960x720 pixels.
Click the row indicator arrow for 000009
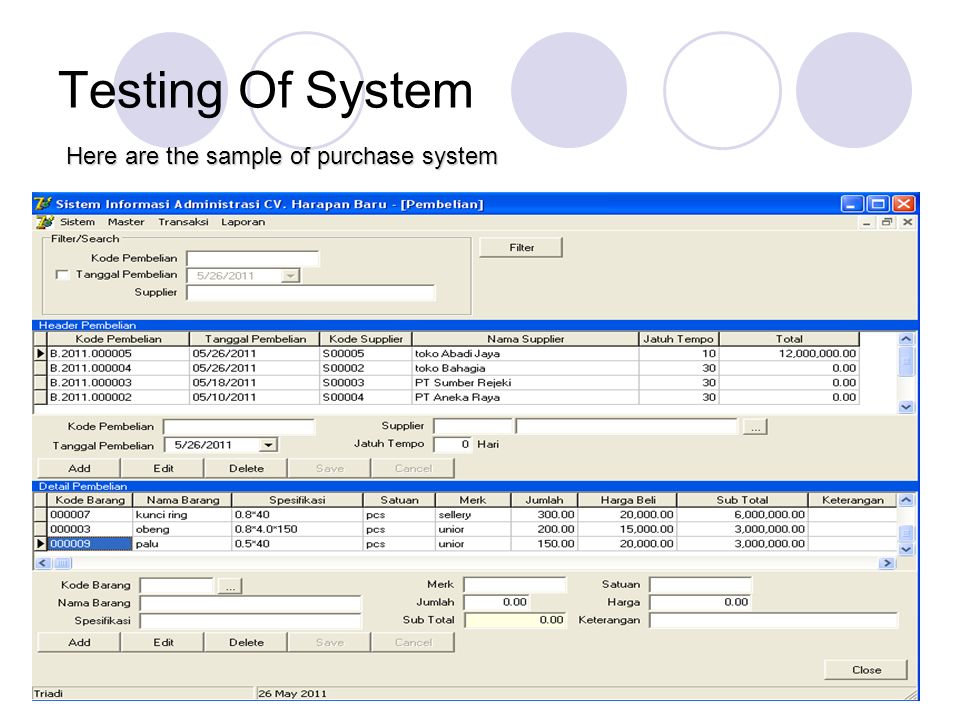[x=40, y=543]
